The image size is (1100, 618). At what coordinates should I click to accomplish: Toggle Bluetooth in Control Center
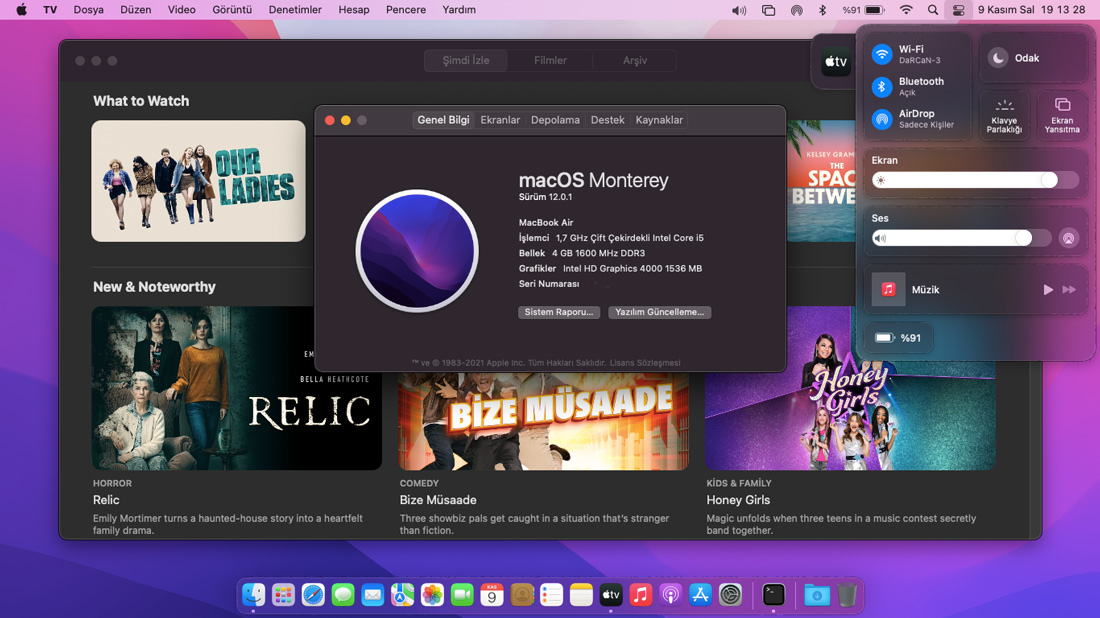[882, 87]
